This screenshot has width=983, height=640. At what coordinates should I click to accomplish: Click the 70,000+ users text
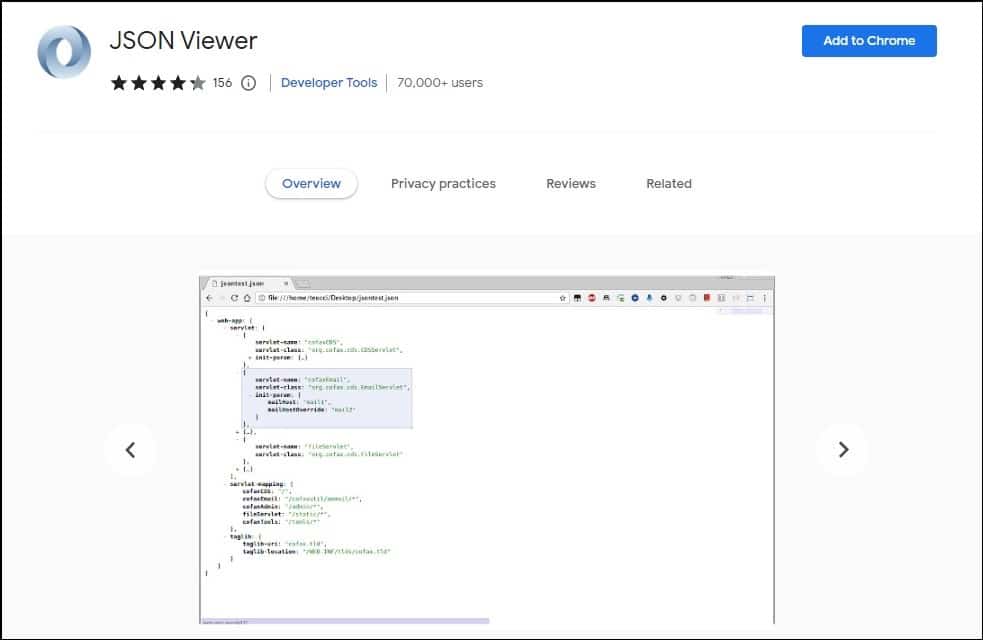[x=440, y=83]
